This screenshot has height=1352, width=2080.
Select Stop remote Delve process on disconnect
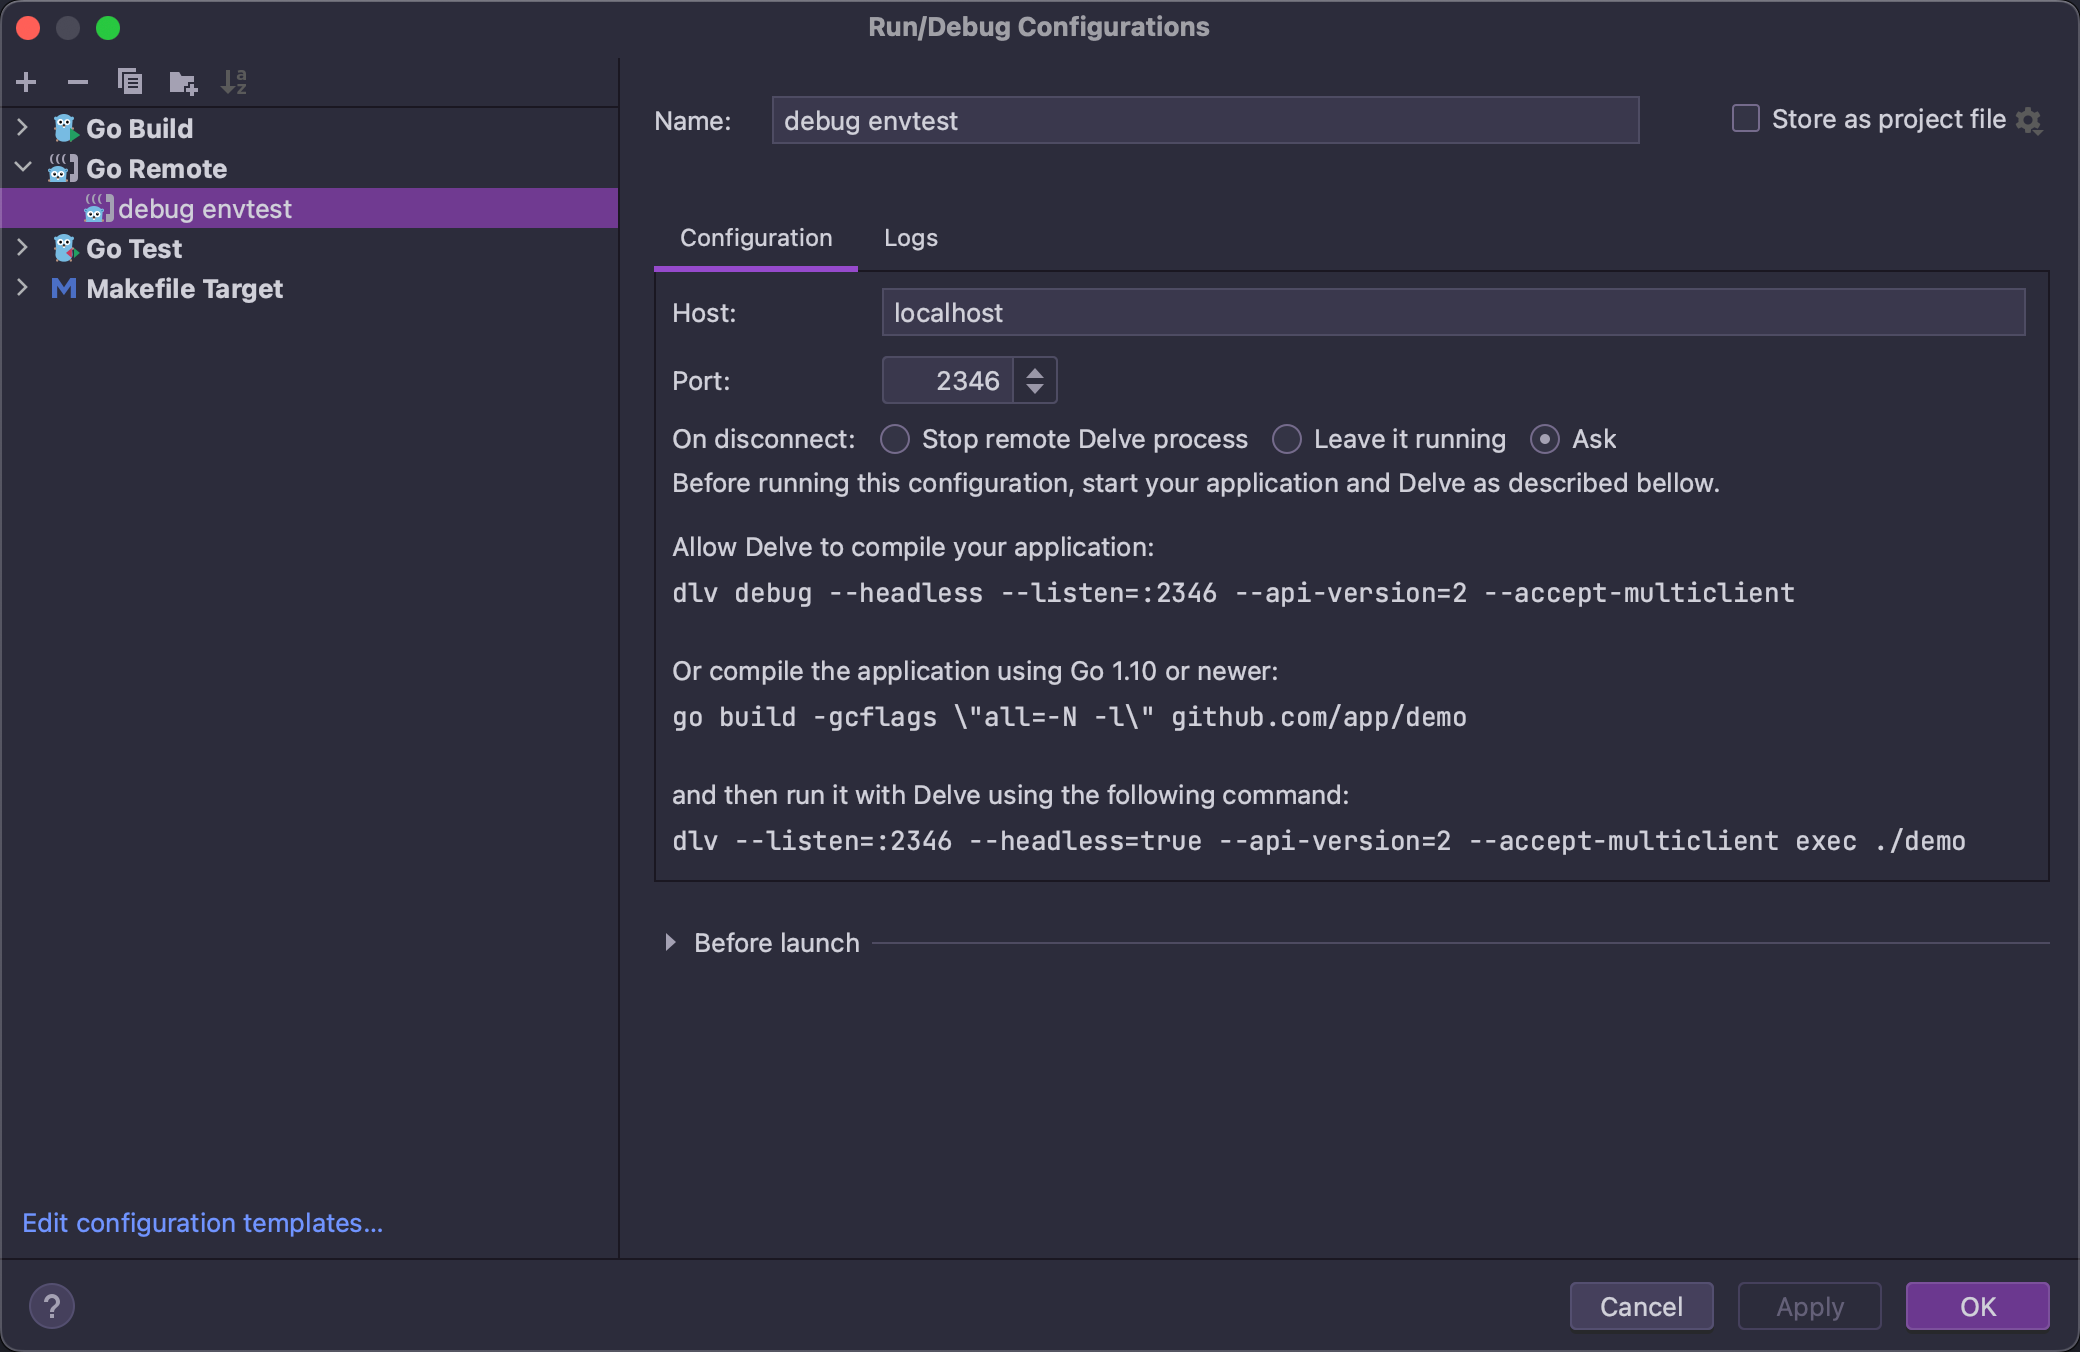pos(897,440)
